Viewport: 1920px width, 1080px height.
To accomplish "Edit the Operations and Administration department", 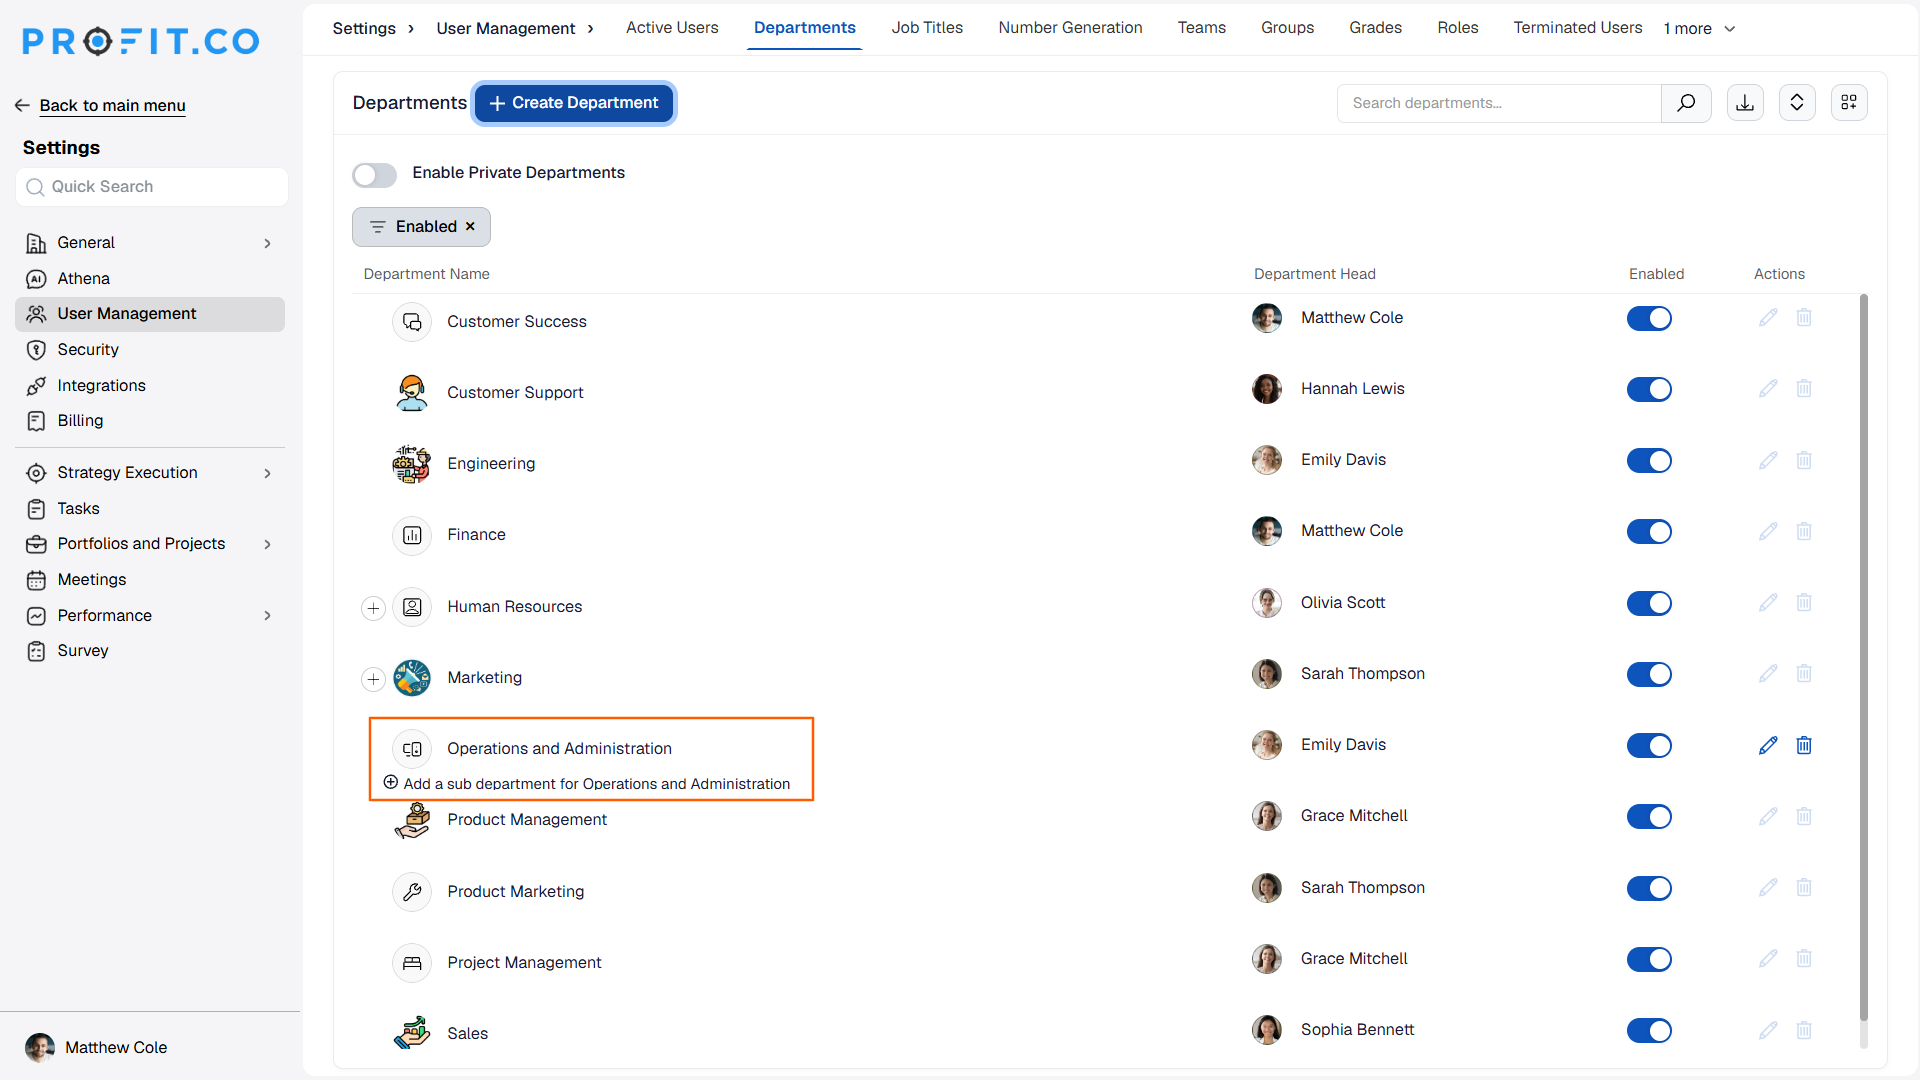I will (1768, 745).
